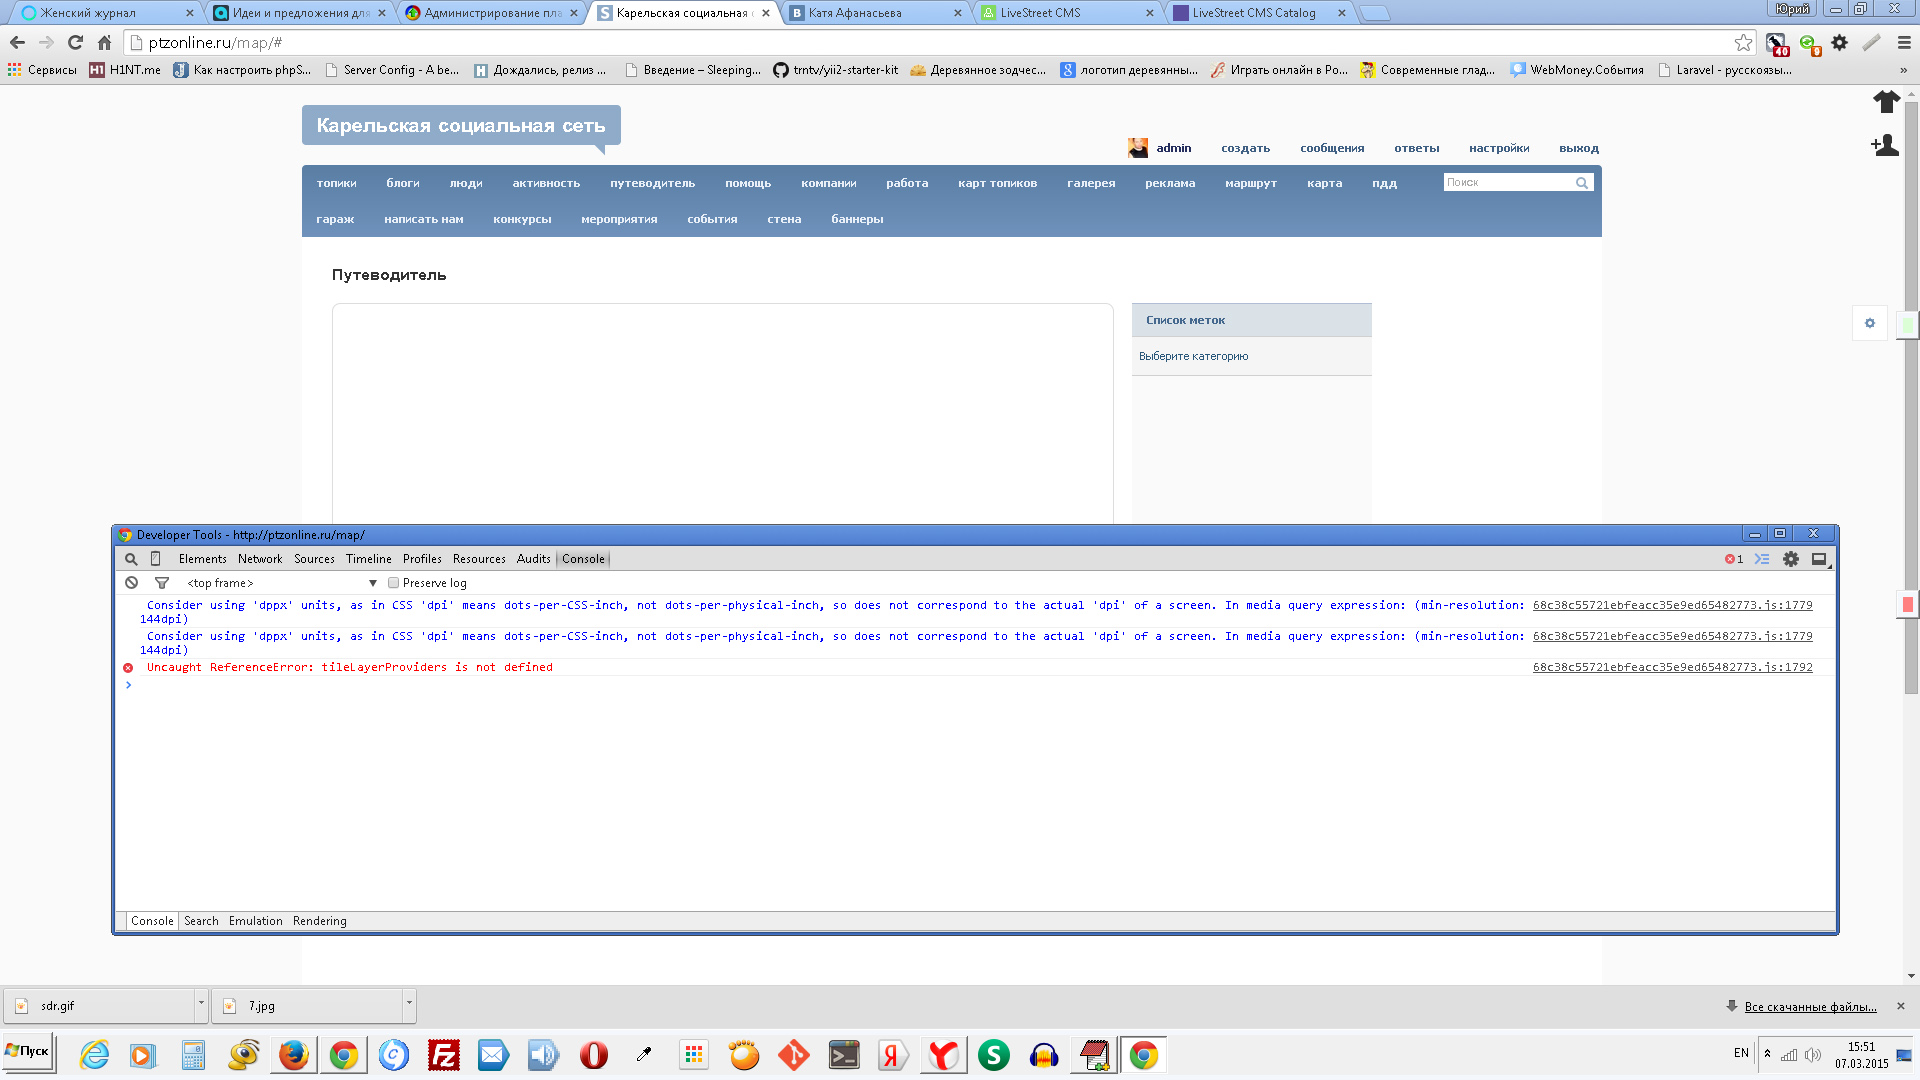1920x1080 pixels.
Task: Switch to the Network tab in DevTools
Action: (260, 559)
